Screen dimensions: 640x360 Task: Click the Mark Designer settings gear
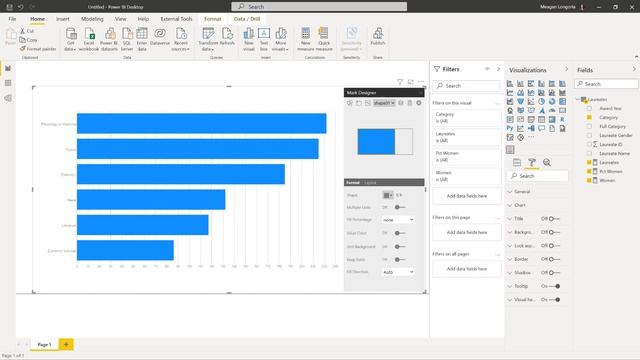point(419,103)
